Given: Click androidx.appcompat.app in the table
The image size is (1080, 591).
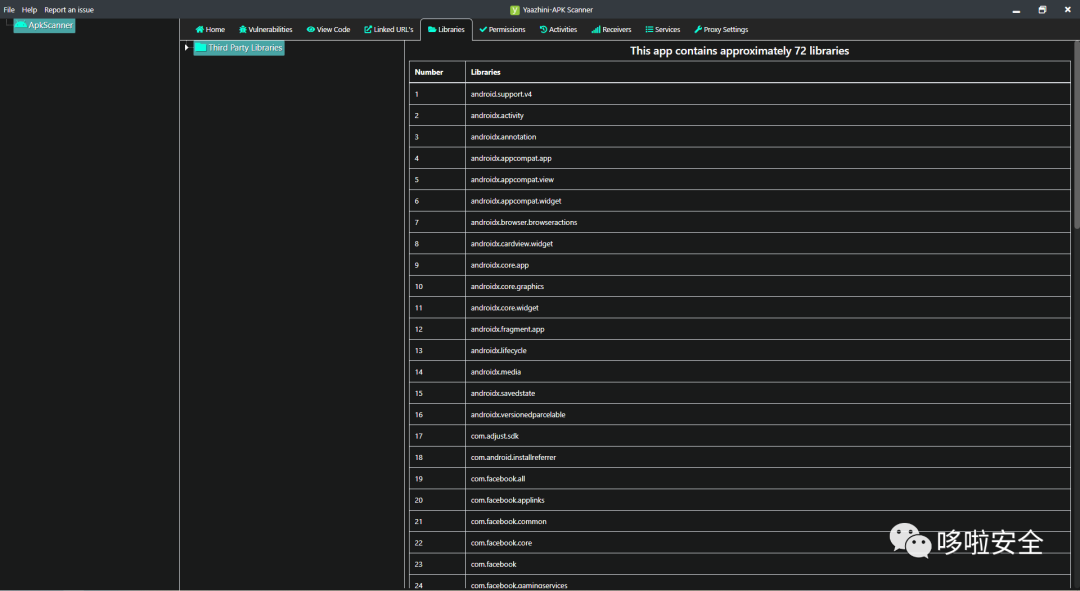Looking at the screenshot, I should pos(511,158).
